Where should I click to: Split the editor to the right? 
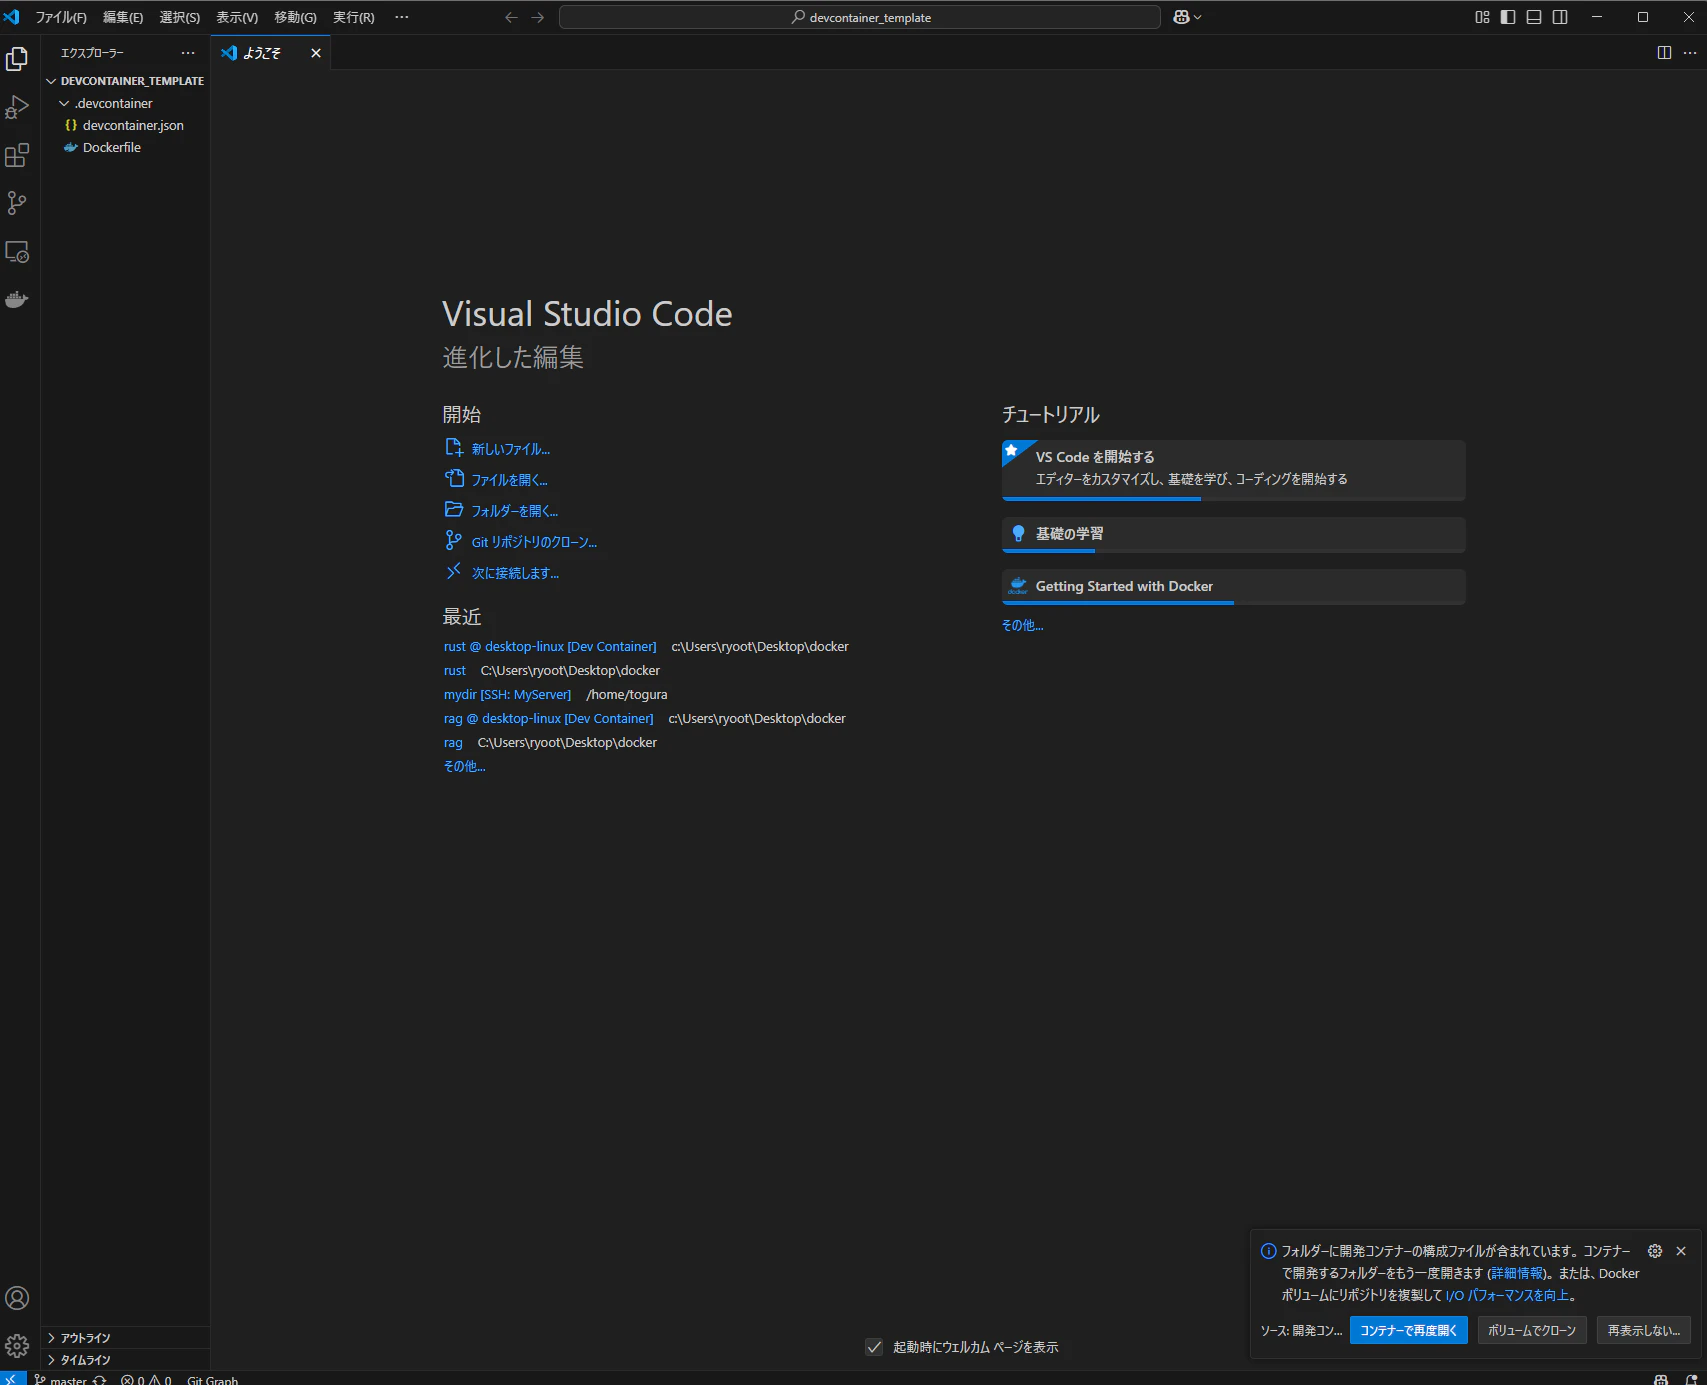tap(1664, 53)
